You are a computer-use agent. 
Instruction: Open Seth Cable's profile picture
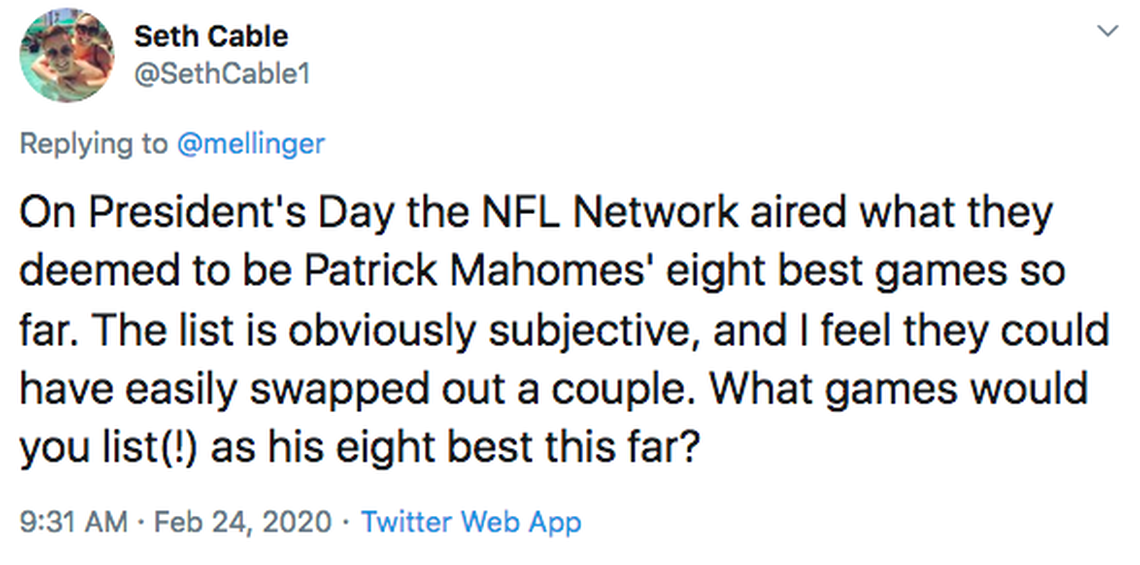pyautogui.click(x=68, y=57)
